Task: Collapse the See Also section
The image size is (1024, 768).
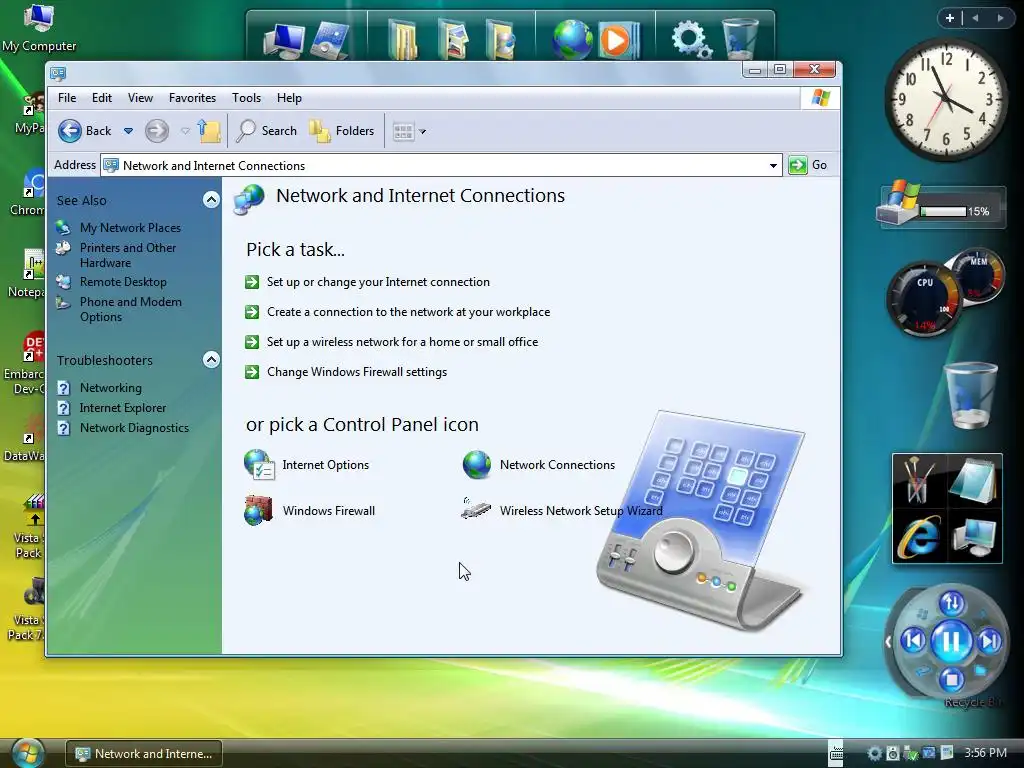Action: tap(211, 200)
